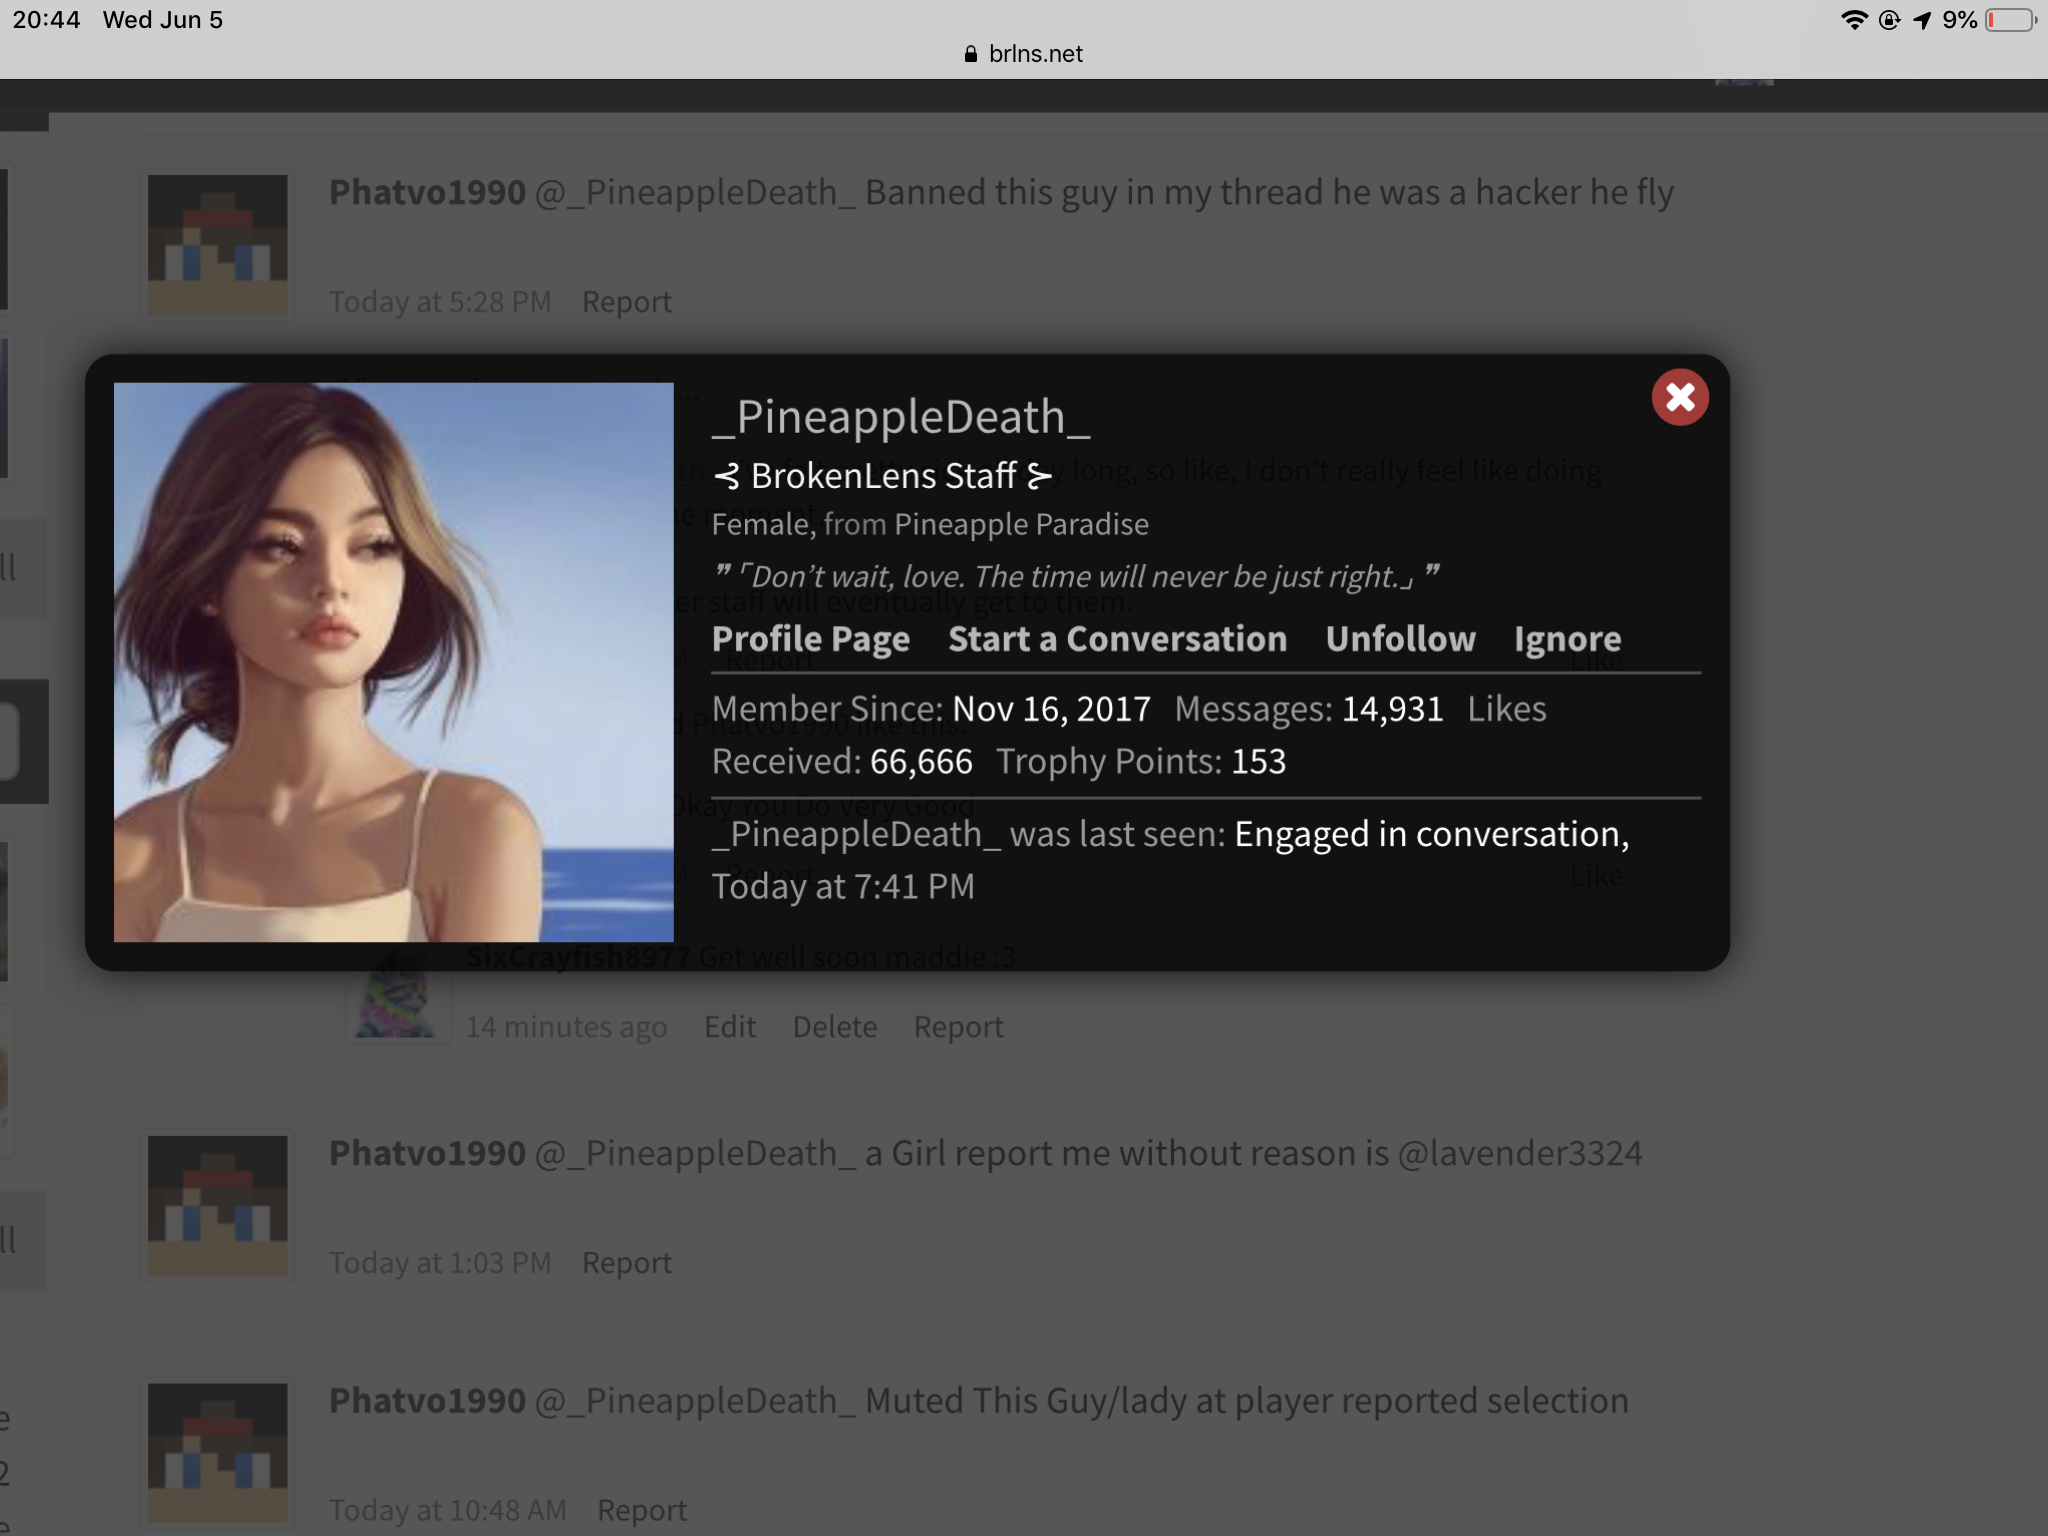Open Phatvo1990 avatar on Muted post
The height and width of the screenshot is (1536, 2048).
coord(218,1453)
